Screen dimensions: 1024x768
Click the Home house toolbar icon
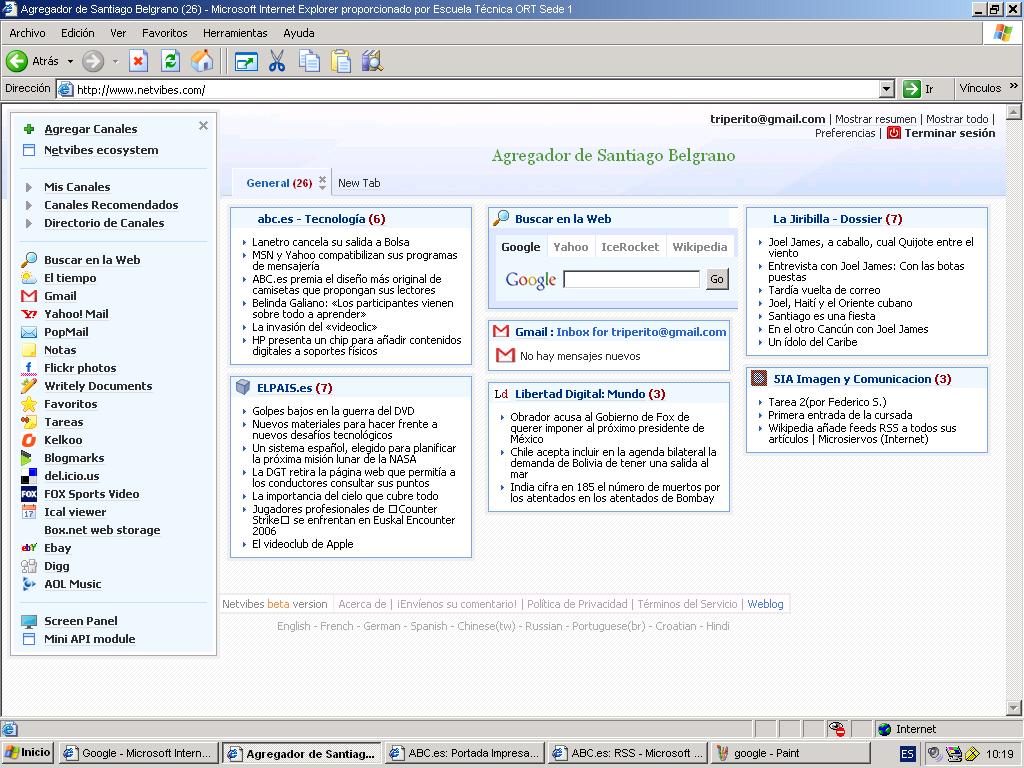click(202, 61)
